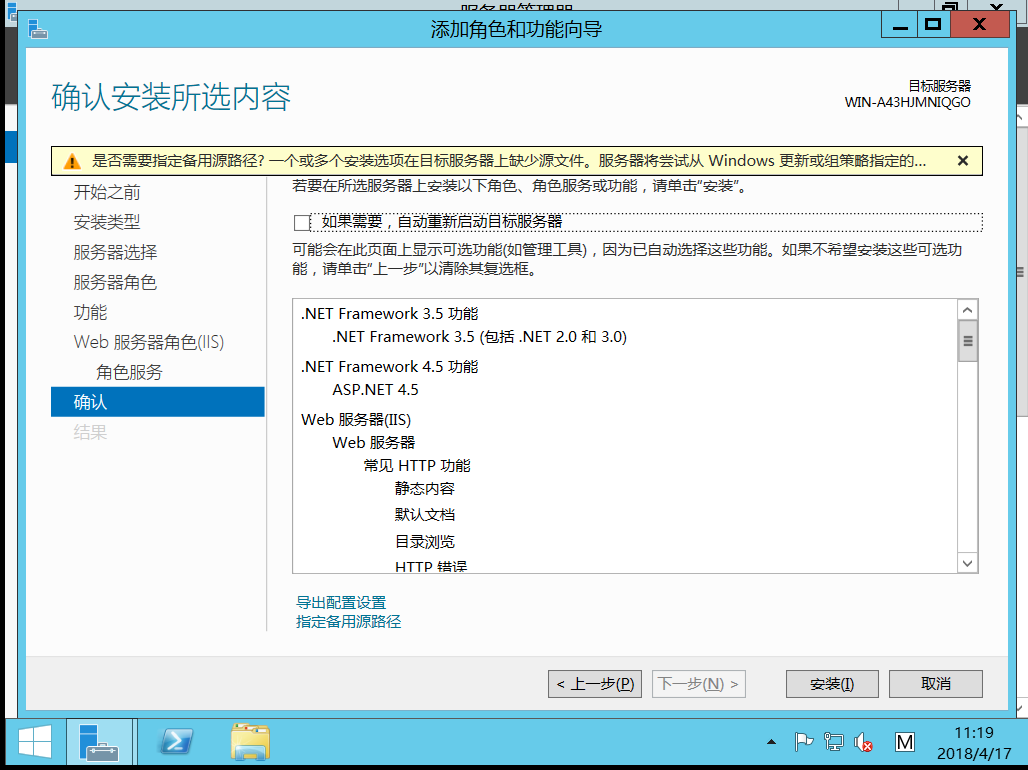This screenshot has width=1028, height=770.
Task: Open 角色服务 step
Action: [x=129, y=373]
